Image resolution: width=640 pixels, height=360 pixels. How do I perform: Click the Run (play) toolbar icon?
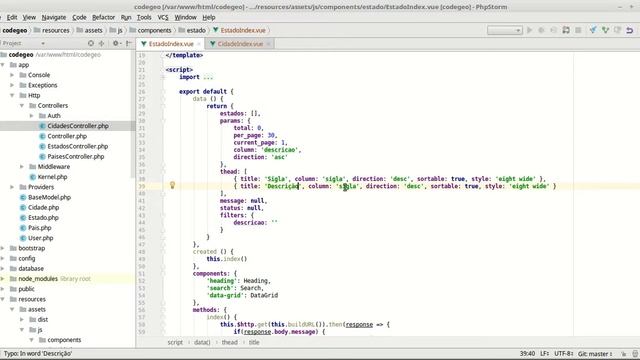529,30
